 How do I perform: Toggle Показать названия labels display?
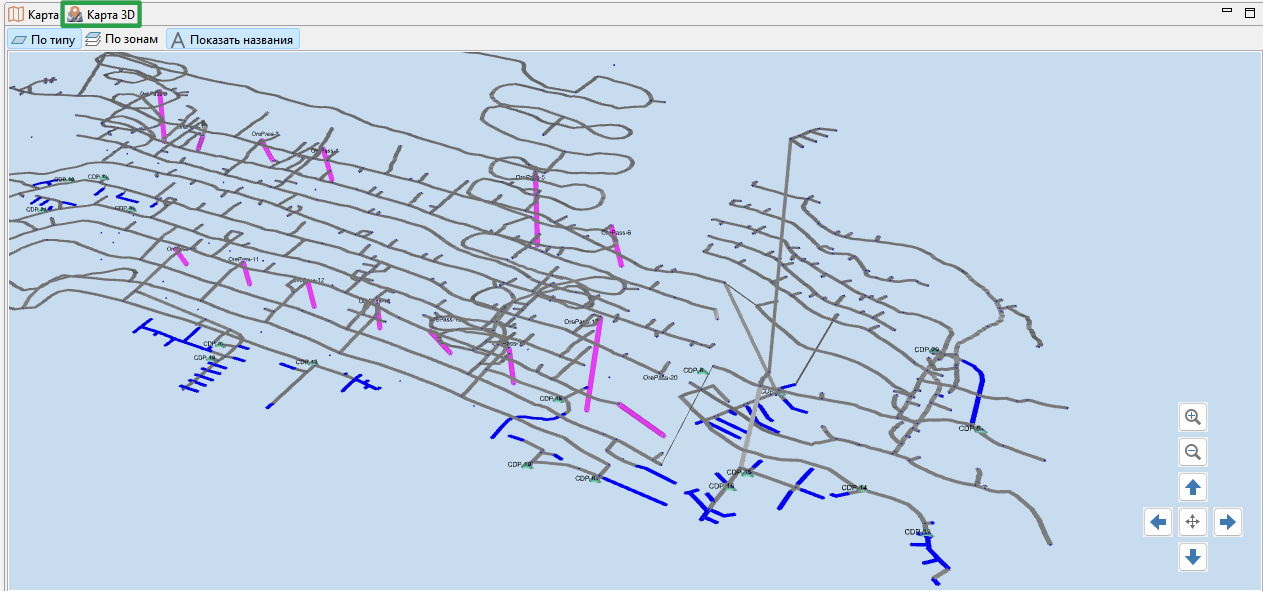click(232, 39)
